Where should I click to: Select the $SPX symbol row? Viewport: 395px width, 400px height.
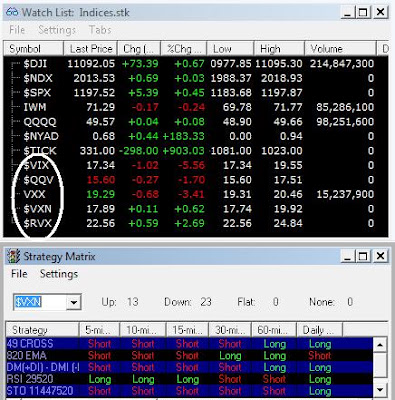coord(196,92)
